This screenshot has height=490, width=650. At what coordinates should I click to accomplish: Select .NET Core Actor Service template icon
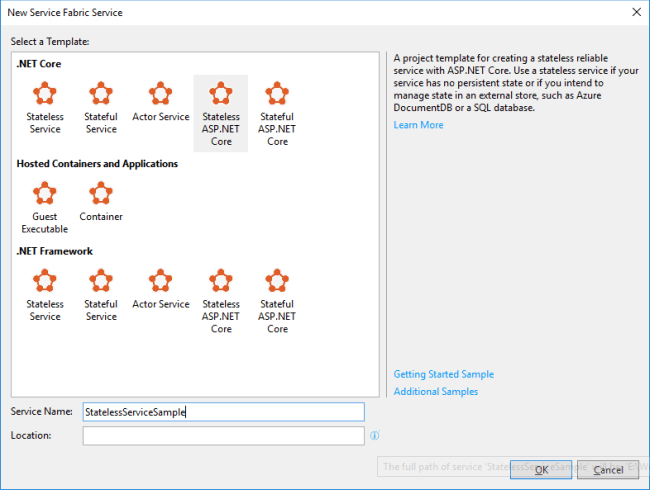(160, 93)
